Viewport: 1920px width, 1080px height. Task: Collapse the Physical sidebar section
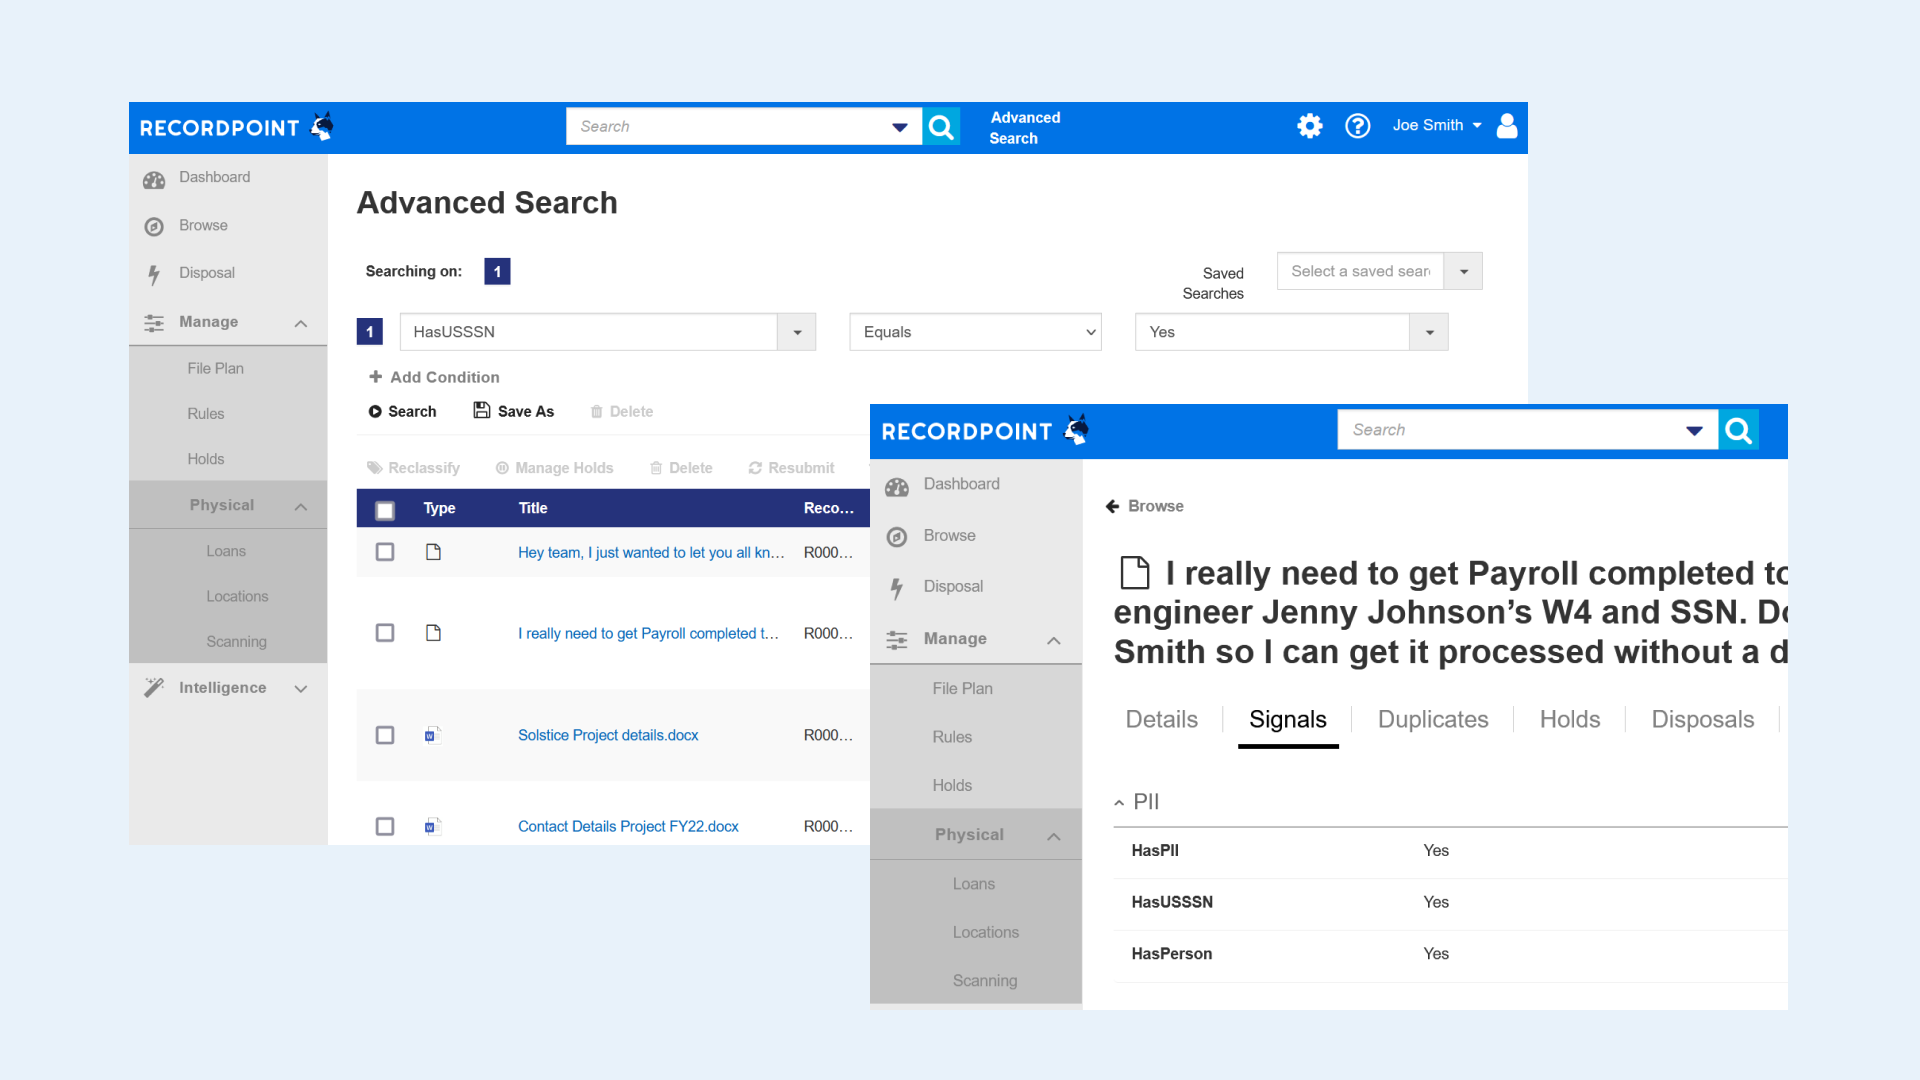click(301, 505)
